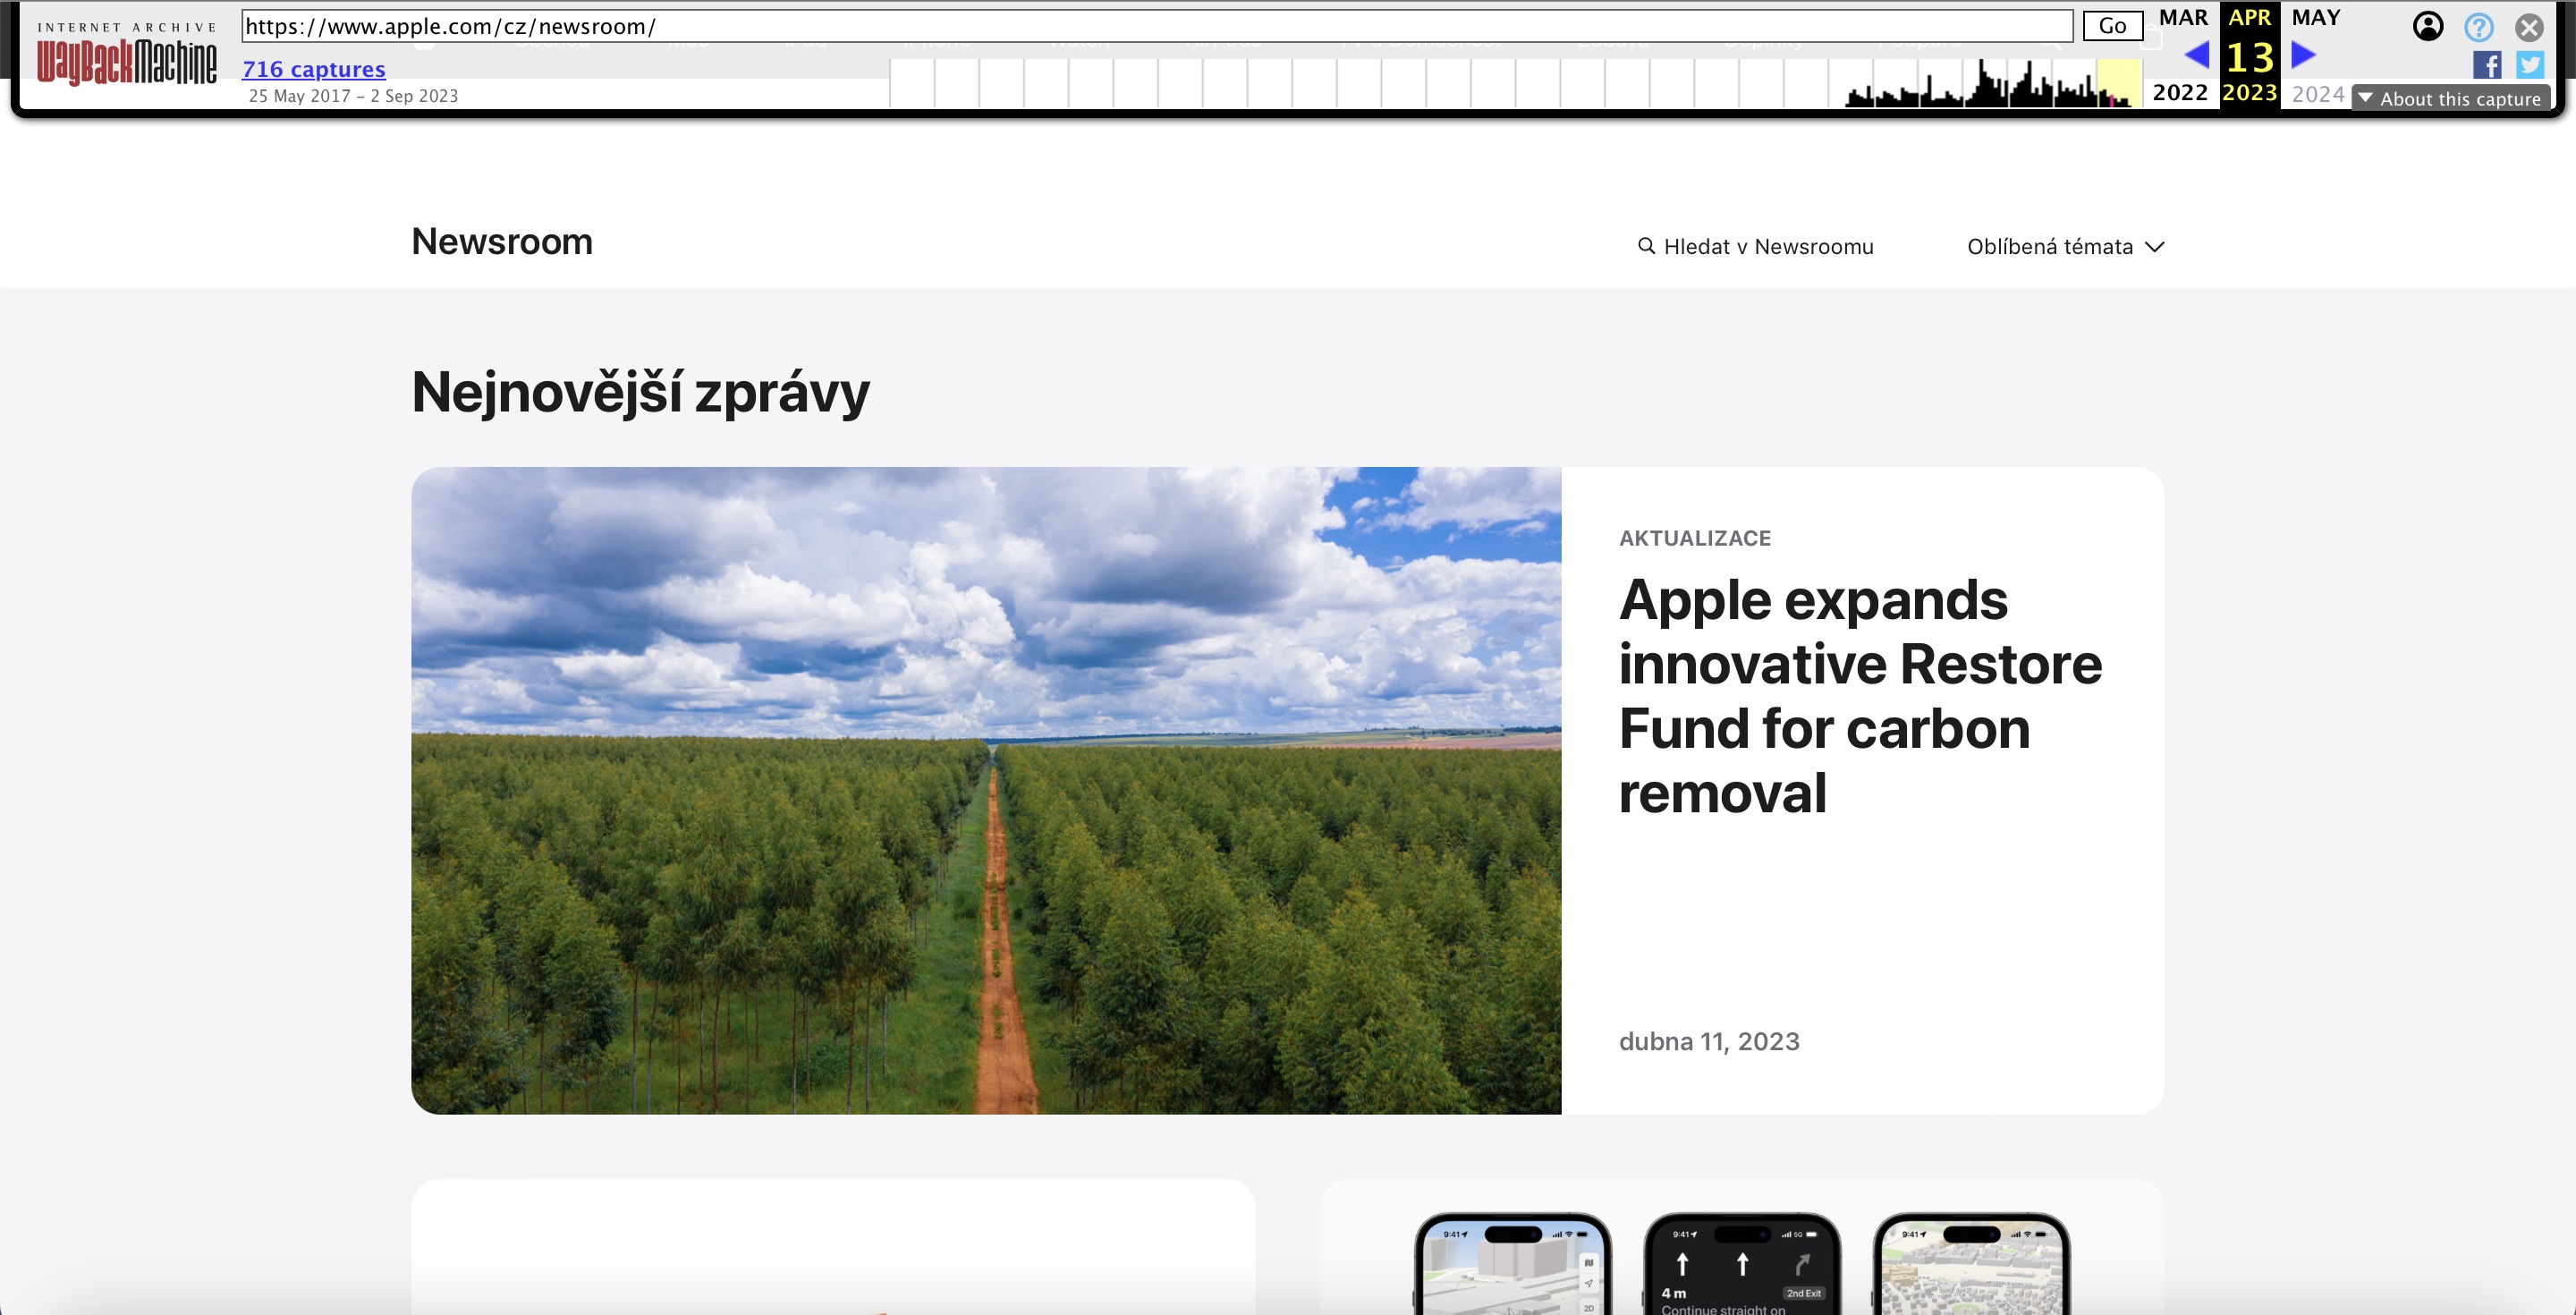Open the account profile icon
Screen dimensions: 2576x1315
point(2428,25)
